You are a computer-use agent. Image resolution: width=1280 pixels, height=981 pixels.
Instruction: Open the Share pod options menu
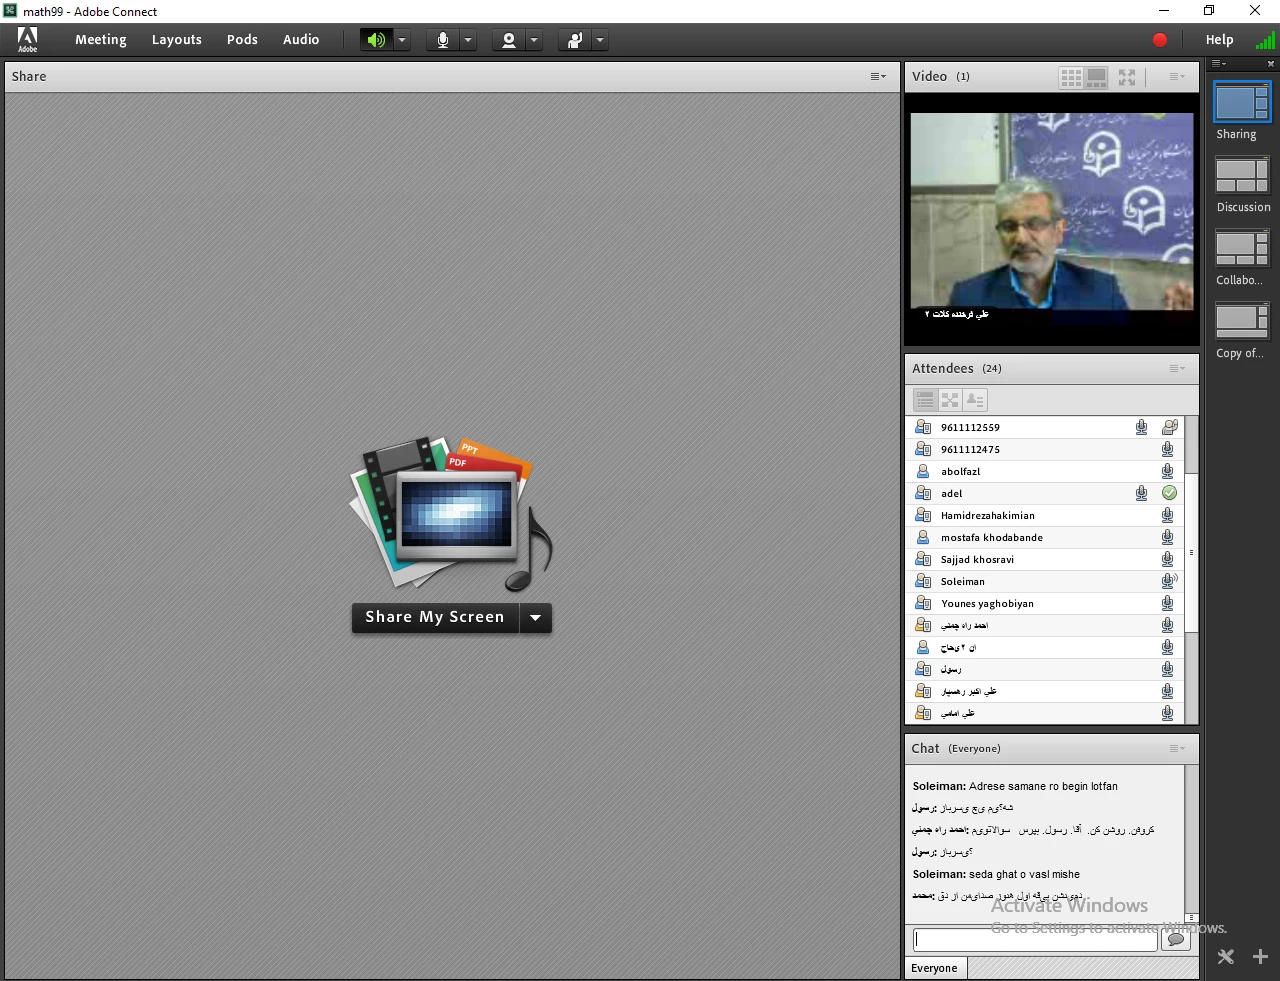point(878,77)
